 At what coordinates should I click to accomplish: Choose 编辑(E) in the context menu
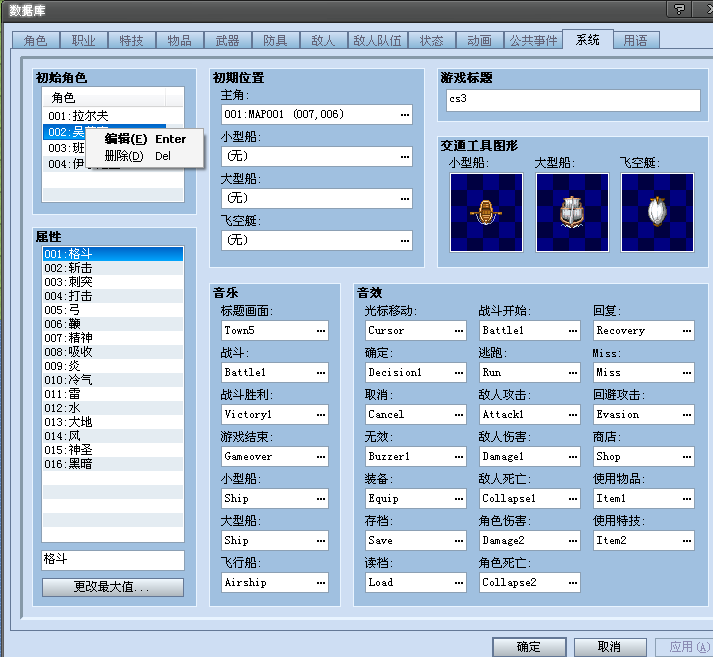tap(145, 139)
